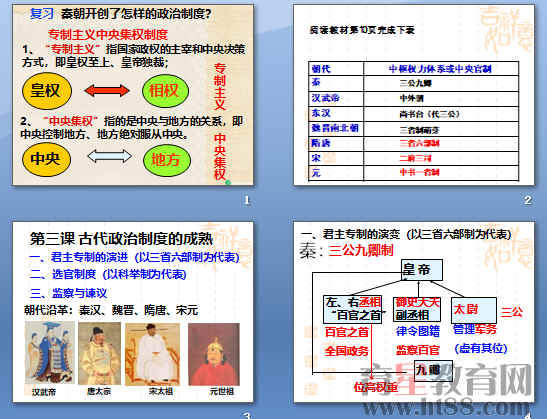Click the 太尉 box in diagram
Screen dimensions: 547x419
coord(473,310)
